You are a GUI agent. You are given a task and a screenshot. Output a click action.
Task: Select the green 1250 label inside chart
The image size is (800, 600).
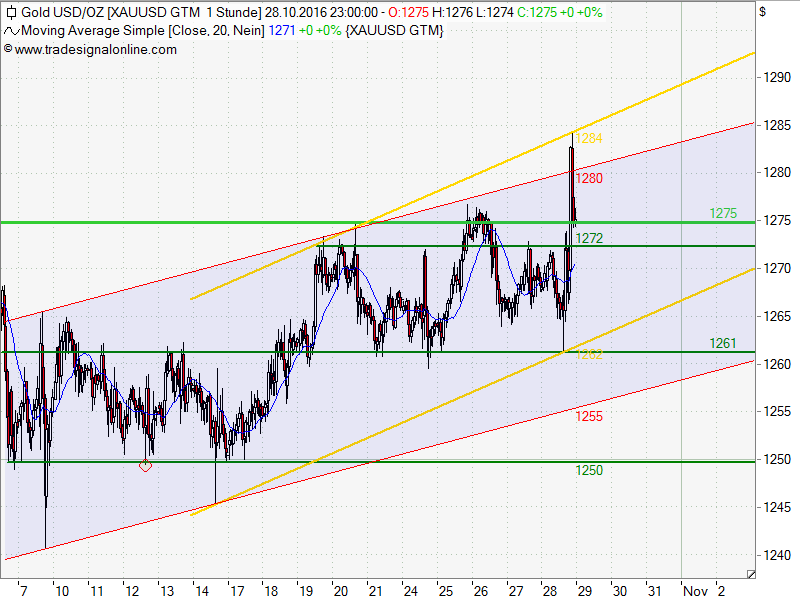pyautogui.click(x=589, y=470)
